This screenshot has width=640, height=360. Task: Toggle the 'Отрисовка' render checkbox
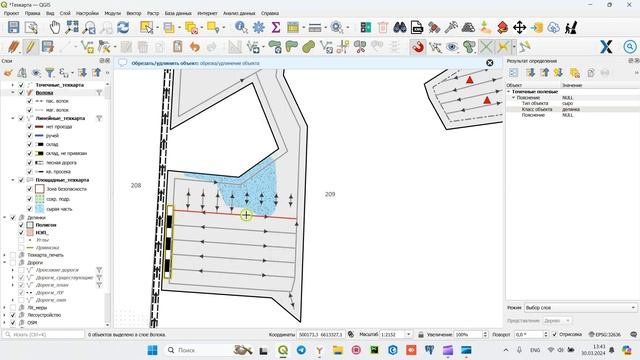(x=554, y=334)
